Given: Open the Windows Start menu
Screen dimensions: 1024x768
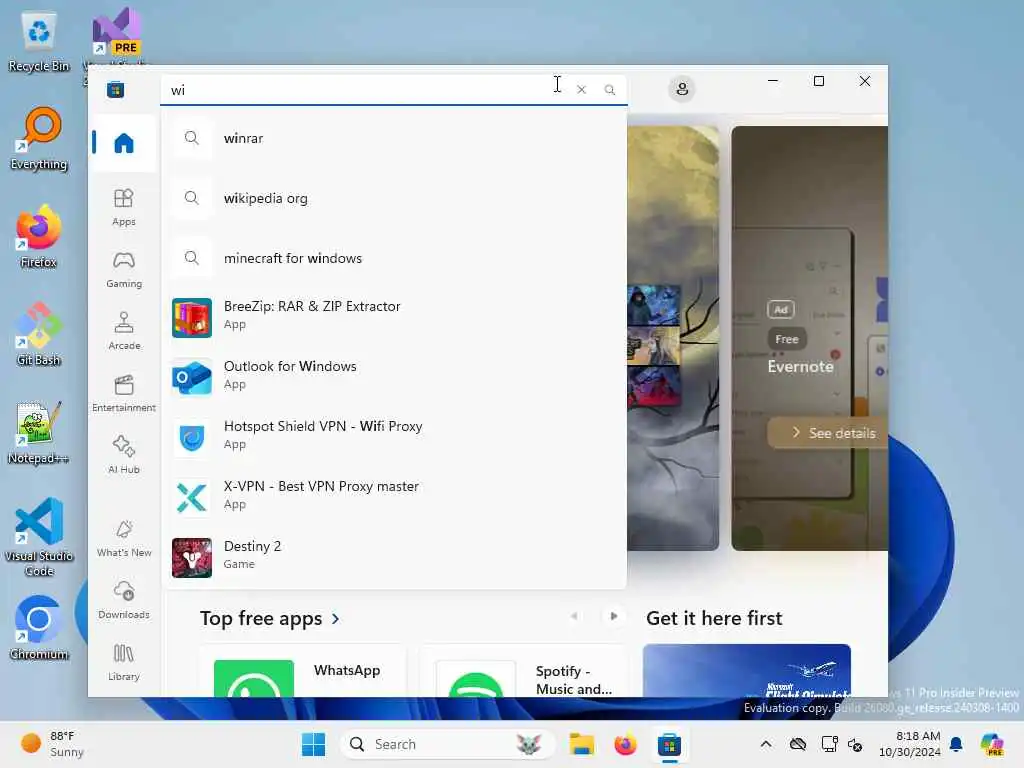Looking at the screenshot, I should (313, 744).
